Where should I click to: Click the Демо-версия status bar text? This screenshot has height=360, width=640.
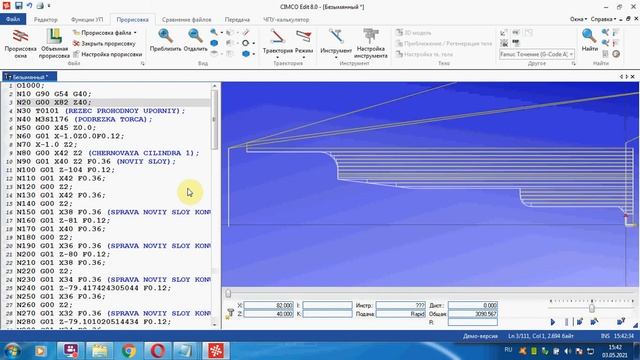click(x=480, y=336)
